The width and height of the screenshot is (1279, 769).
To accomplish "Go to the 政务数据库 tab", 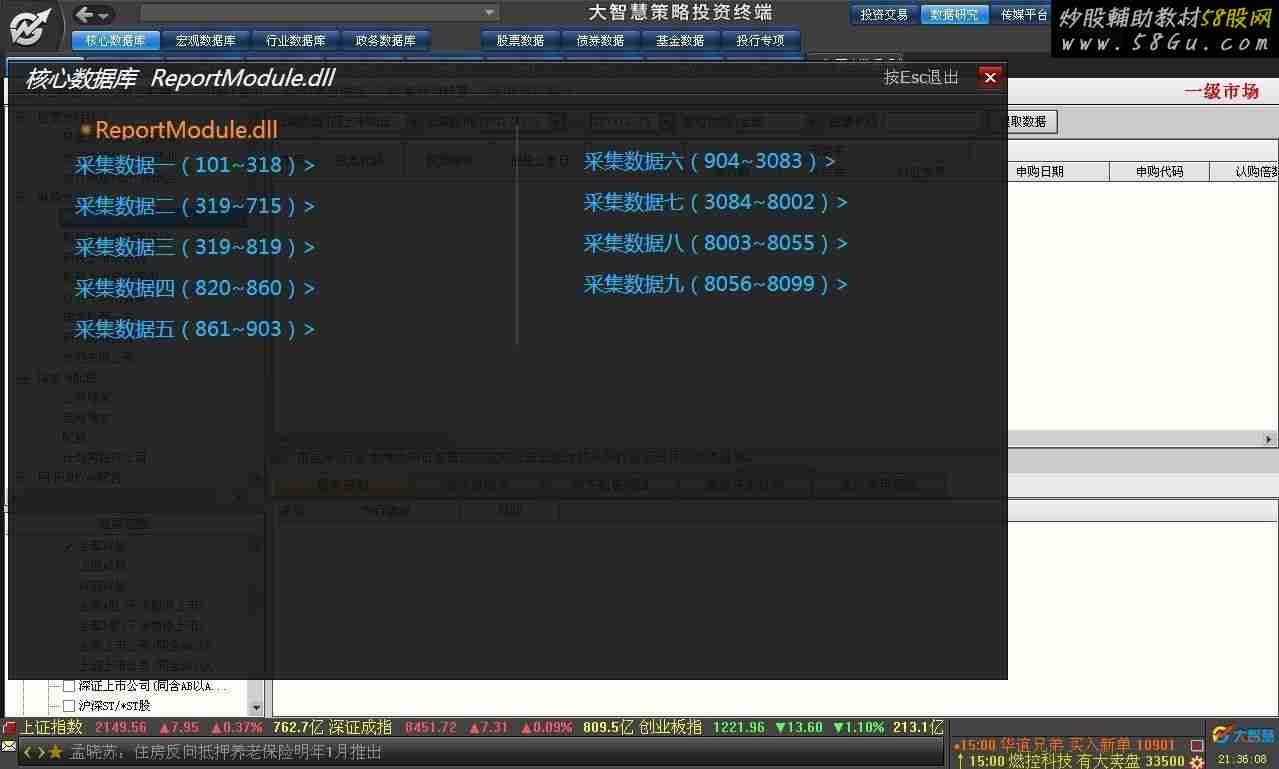I will [385, 40].
